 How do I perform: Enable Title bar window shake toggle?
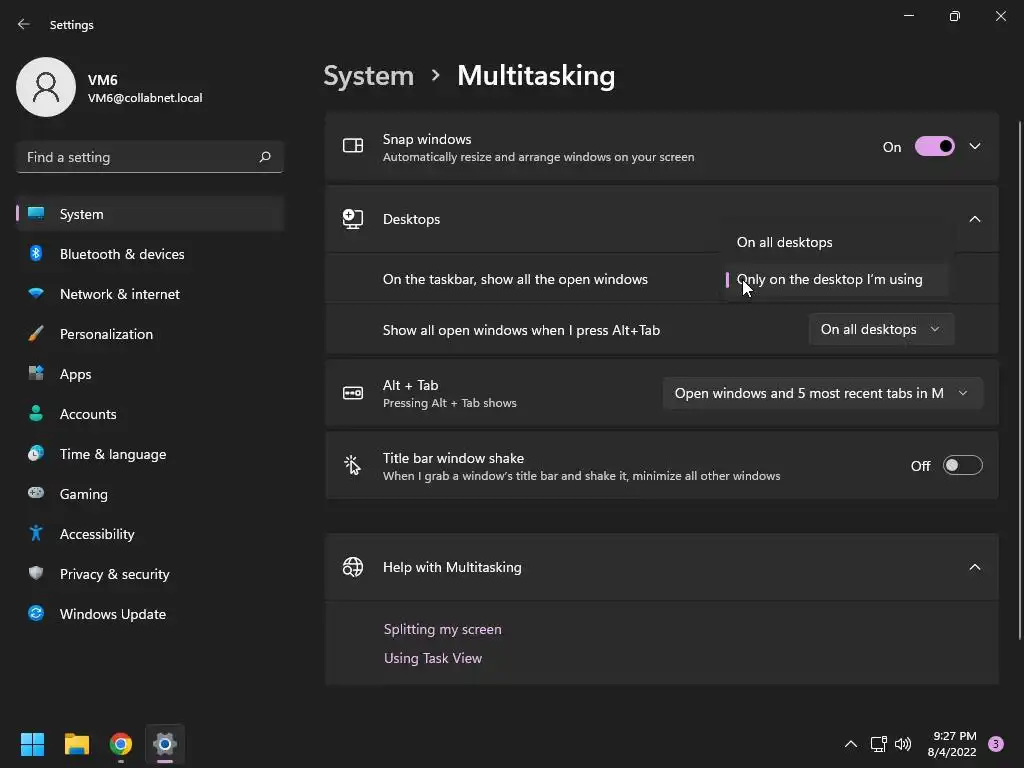[x=962, y=466]
